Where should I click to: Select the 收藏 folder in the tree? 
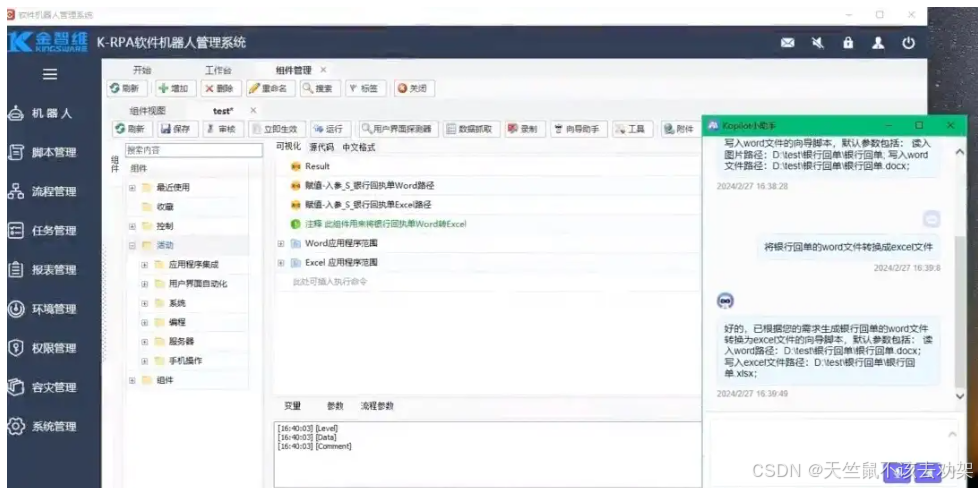165,207
